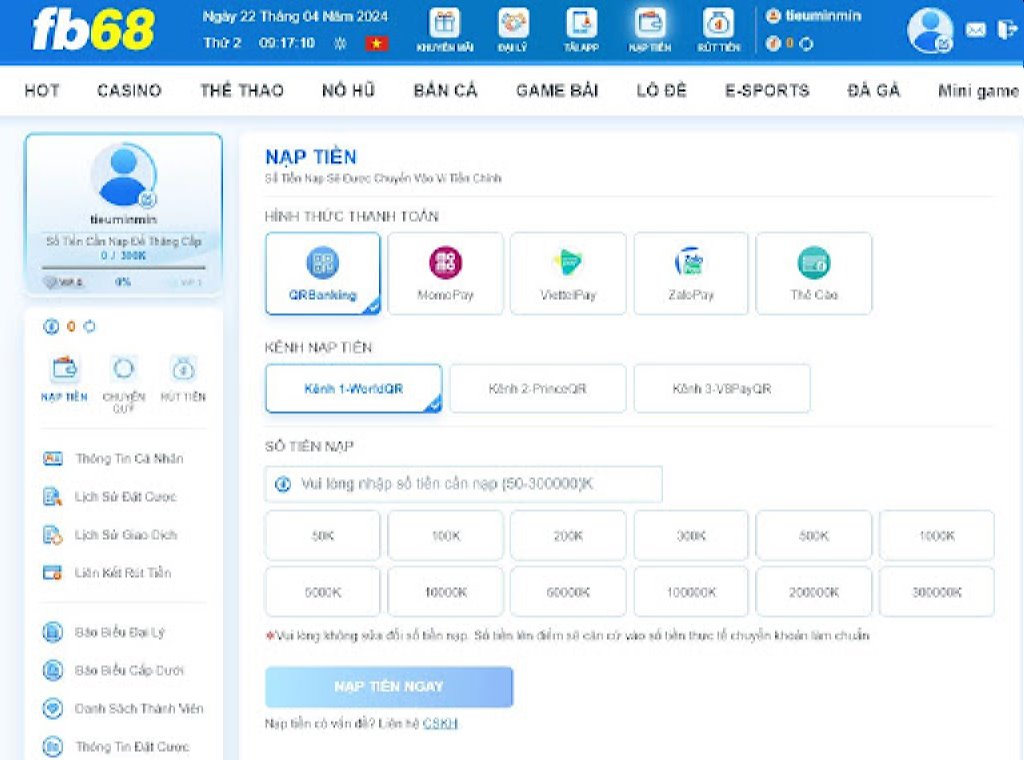Click the deposit amount input field
This screenshot has height=760, width=1024.
point(470,484)
